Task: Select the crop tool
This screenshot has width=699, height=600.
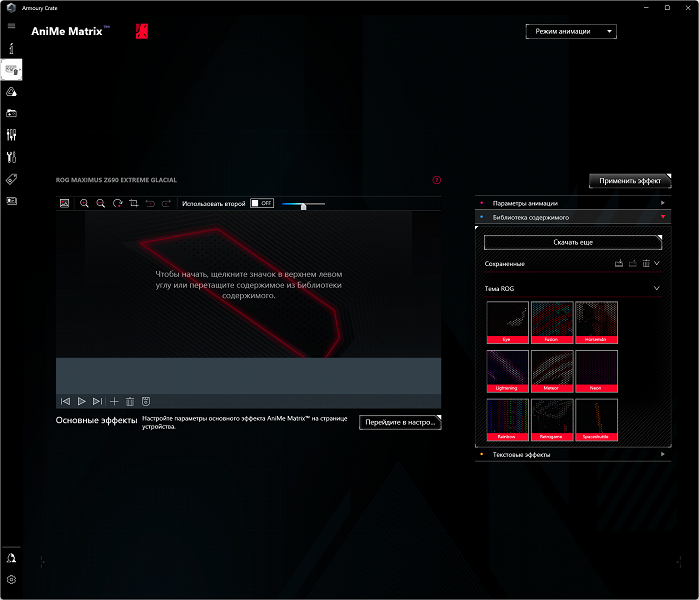Action: (x=134, y=203)
